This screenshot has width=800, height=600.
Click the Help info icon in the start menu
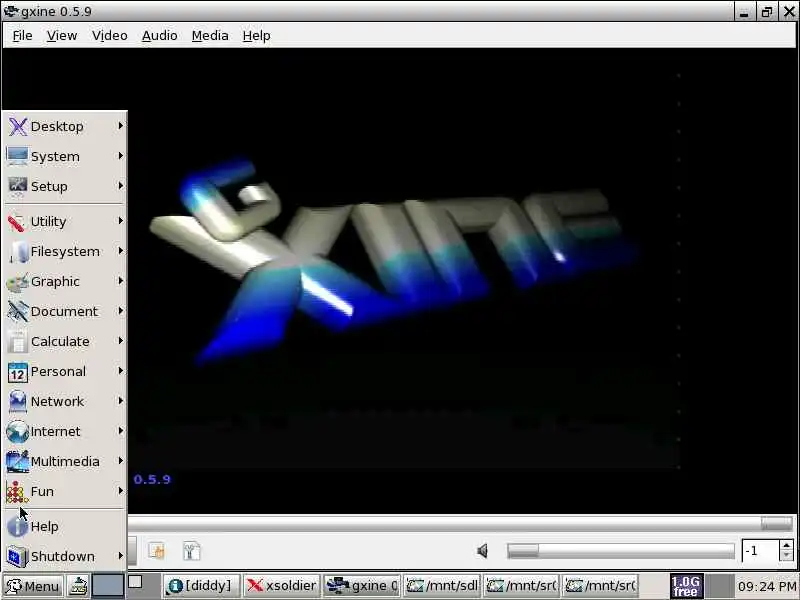coord(17,527)
